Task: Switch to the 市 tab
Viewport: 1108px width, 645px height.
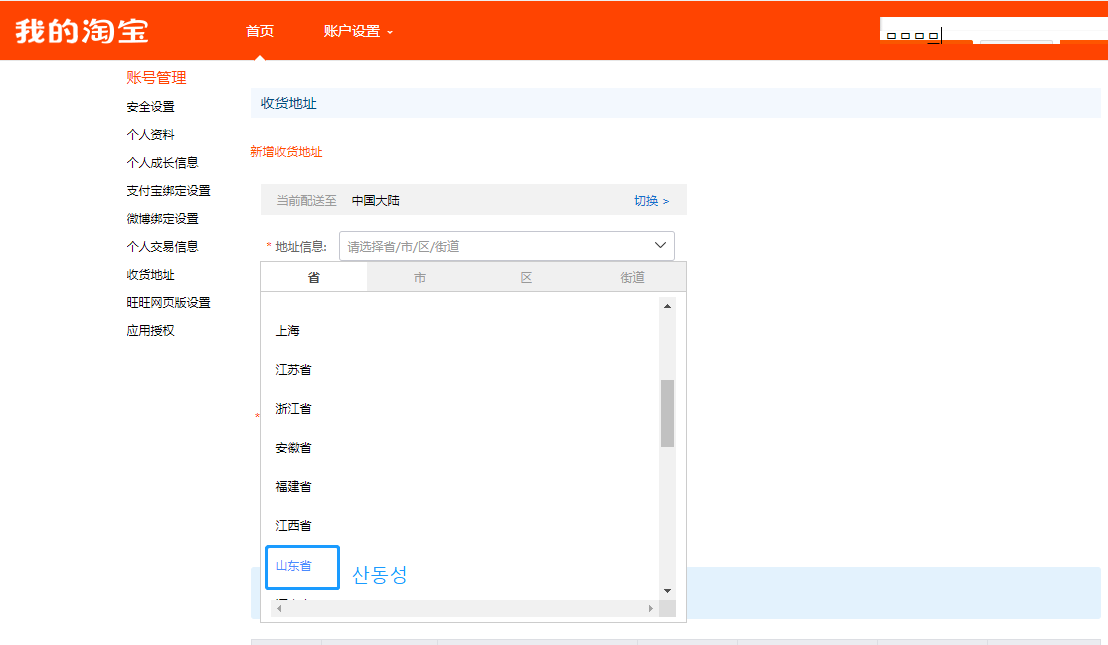Action: pos(420,278)
